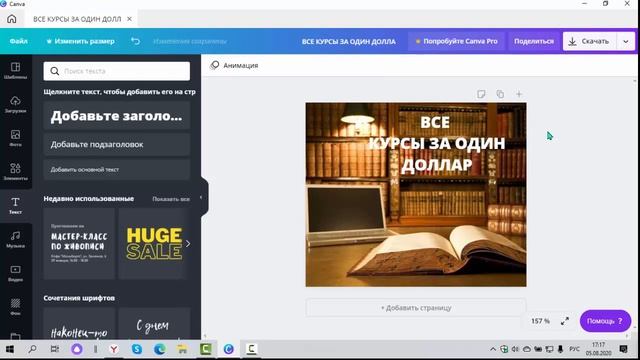Click the text search field
The image size is (640, 360).
click(117, 71)
